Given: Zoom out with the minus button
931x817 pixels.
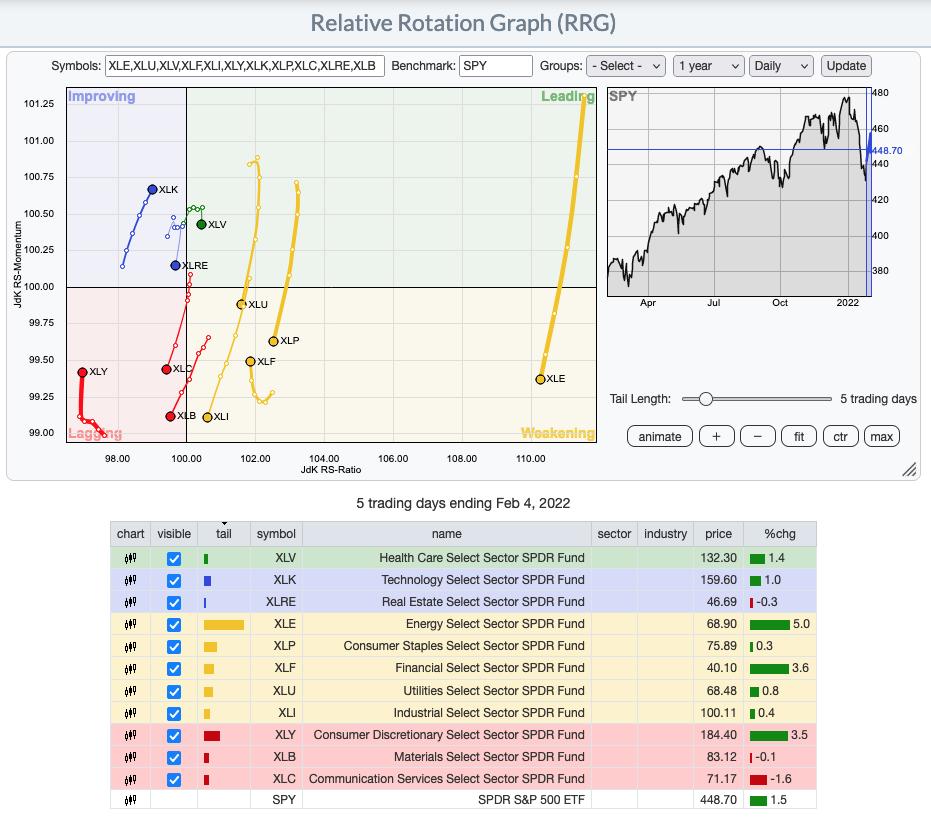Looking at the screenshot, I should pos(758,436).
